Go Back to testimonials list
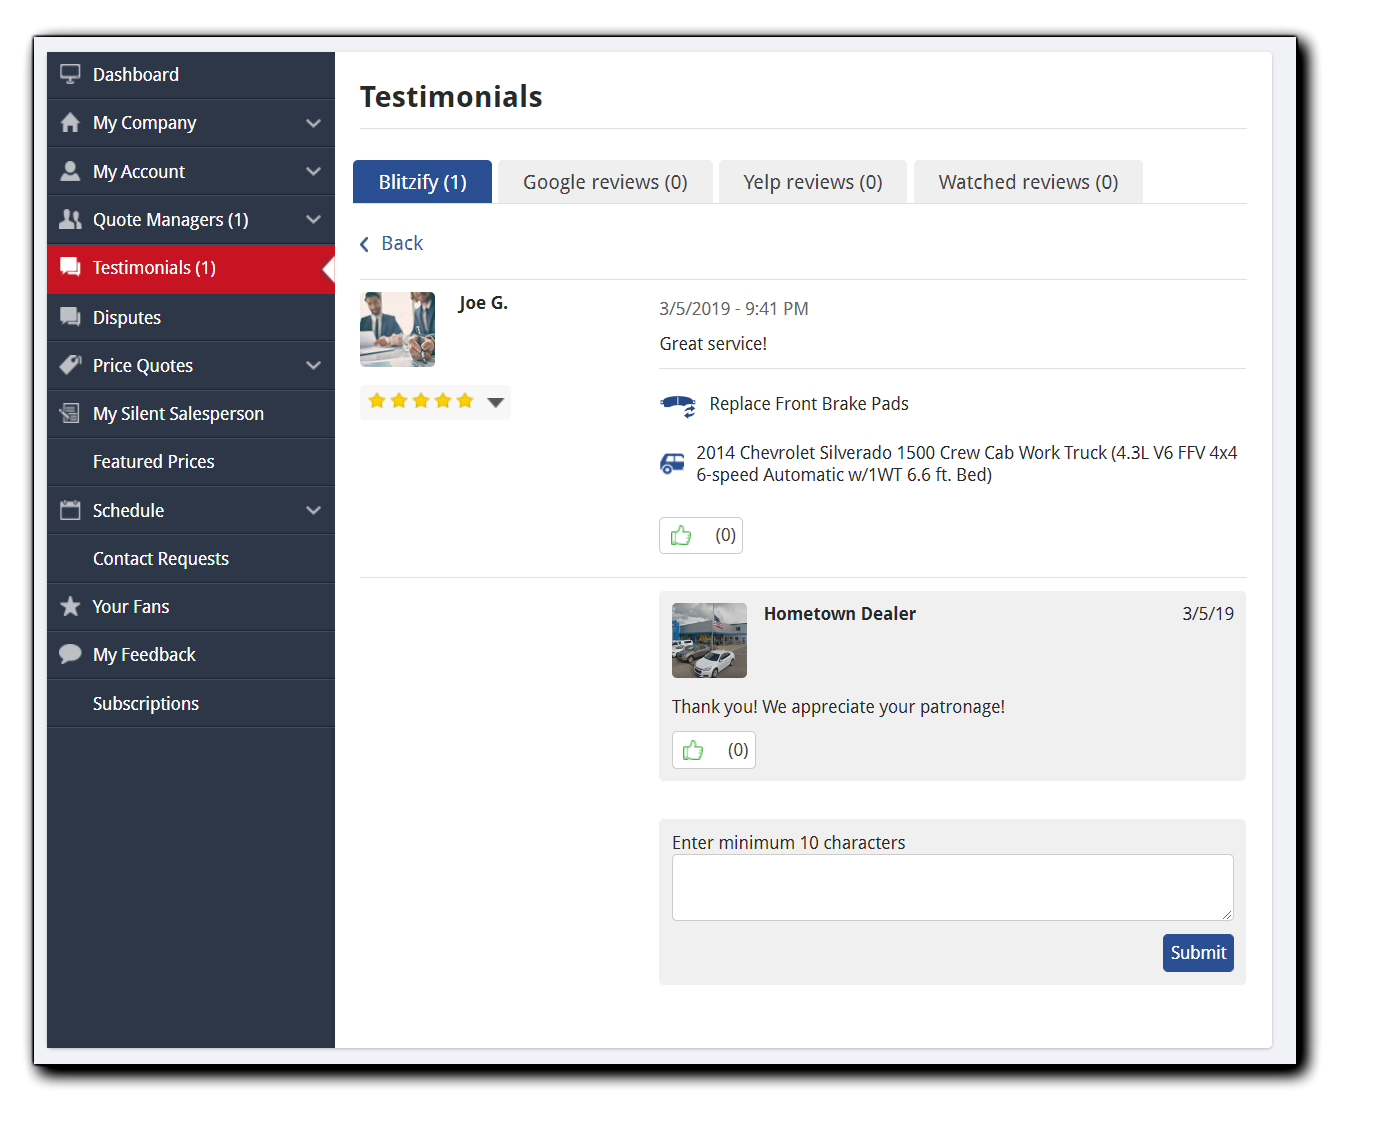This screenshot has width=1377, height=1146. 392,244
